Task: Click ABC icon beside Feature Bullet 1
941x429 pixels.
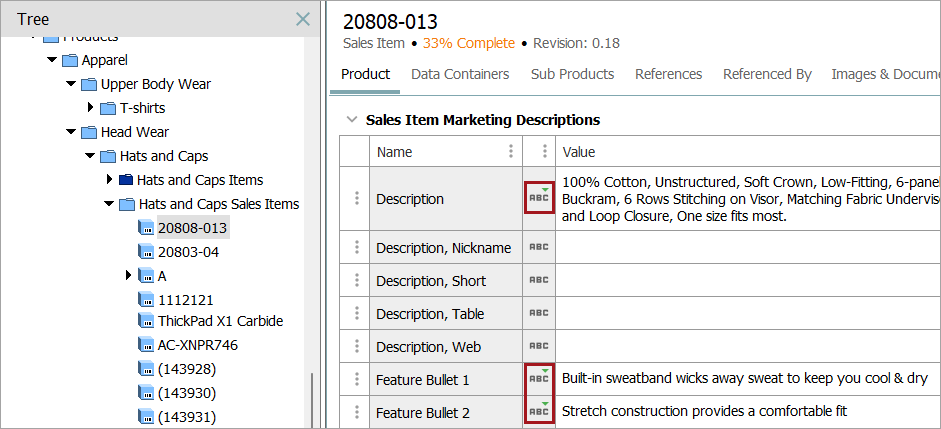Action: [539, 379]
